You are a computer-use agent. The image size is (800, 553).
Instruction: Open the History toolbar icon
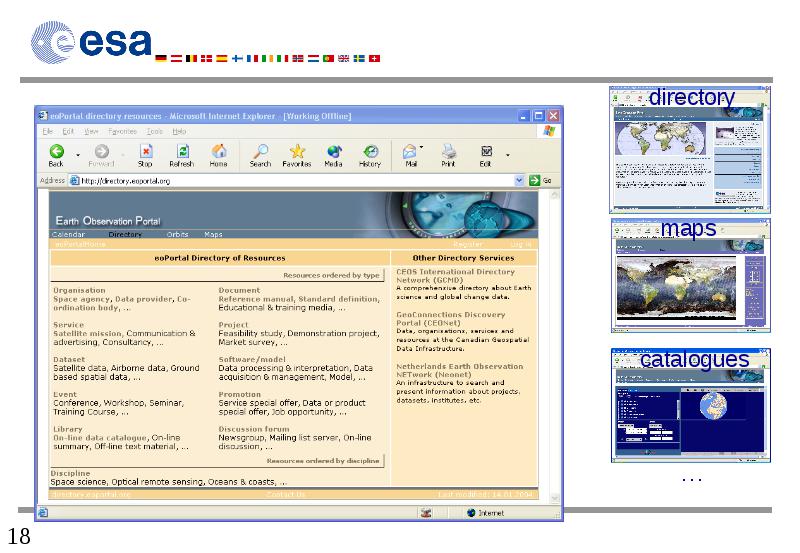[370, 152]
